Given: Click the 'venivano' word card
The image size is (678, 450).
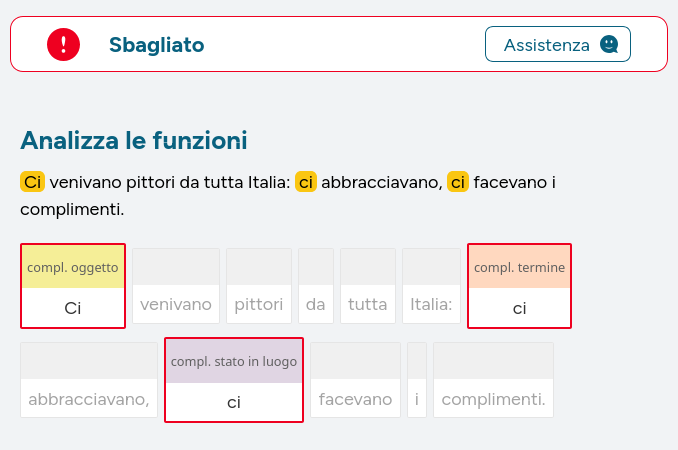Looking at the screenshot, I should point(176,286).
